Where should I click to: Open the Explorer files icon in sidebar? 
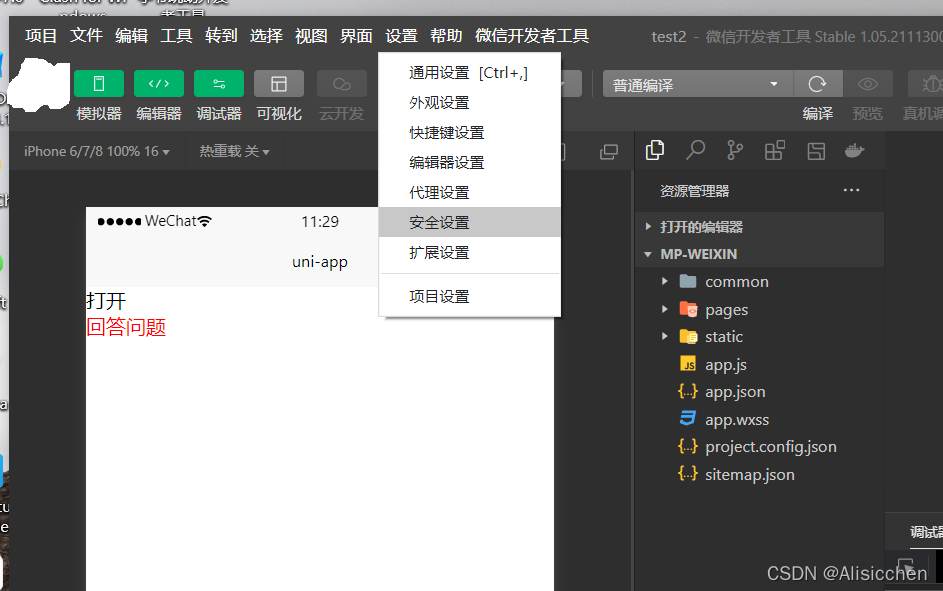[x=654, y=150]
